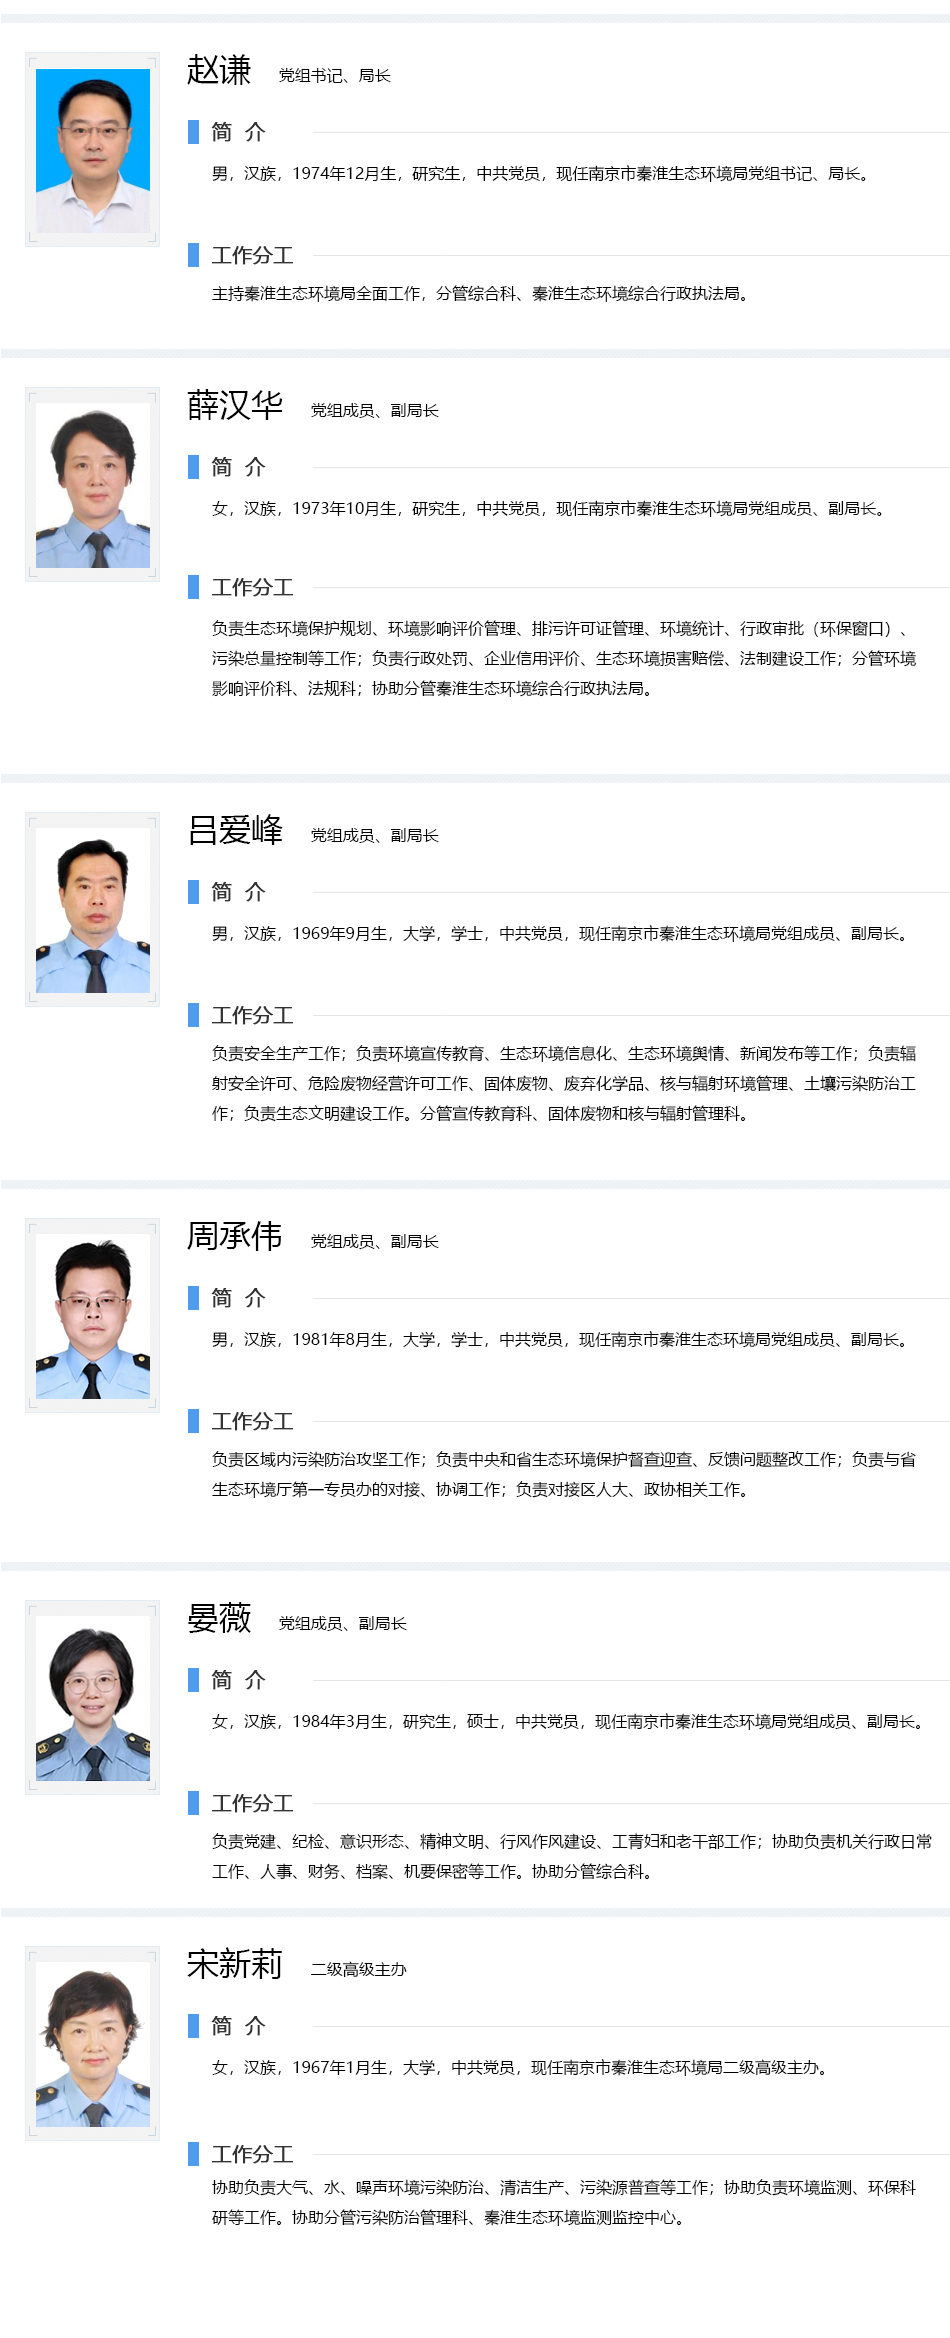Click the 简介 heading under 赵谦
Screen dimensions: 950x2338
239,132
